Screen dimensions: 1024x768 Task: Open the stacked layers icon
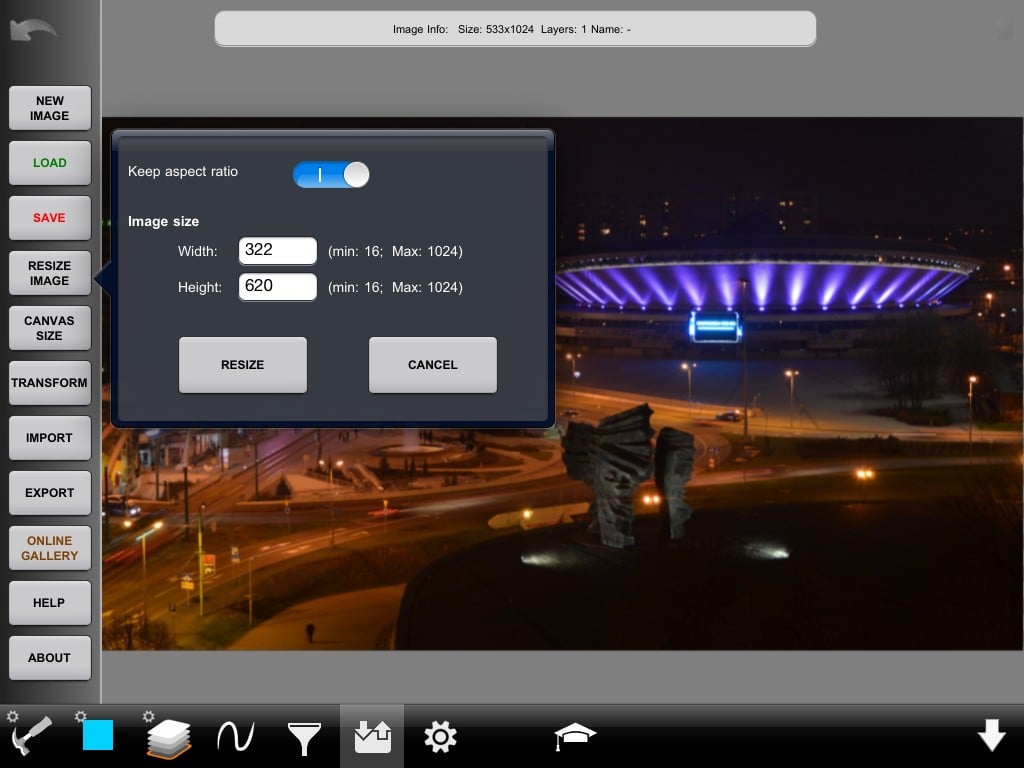point(168,739)
